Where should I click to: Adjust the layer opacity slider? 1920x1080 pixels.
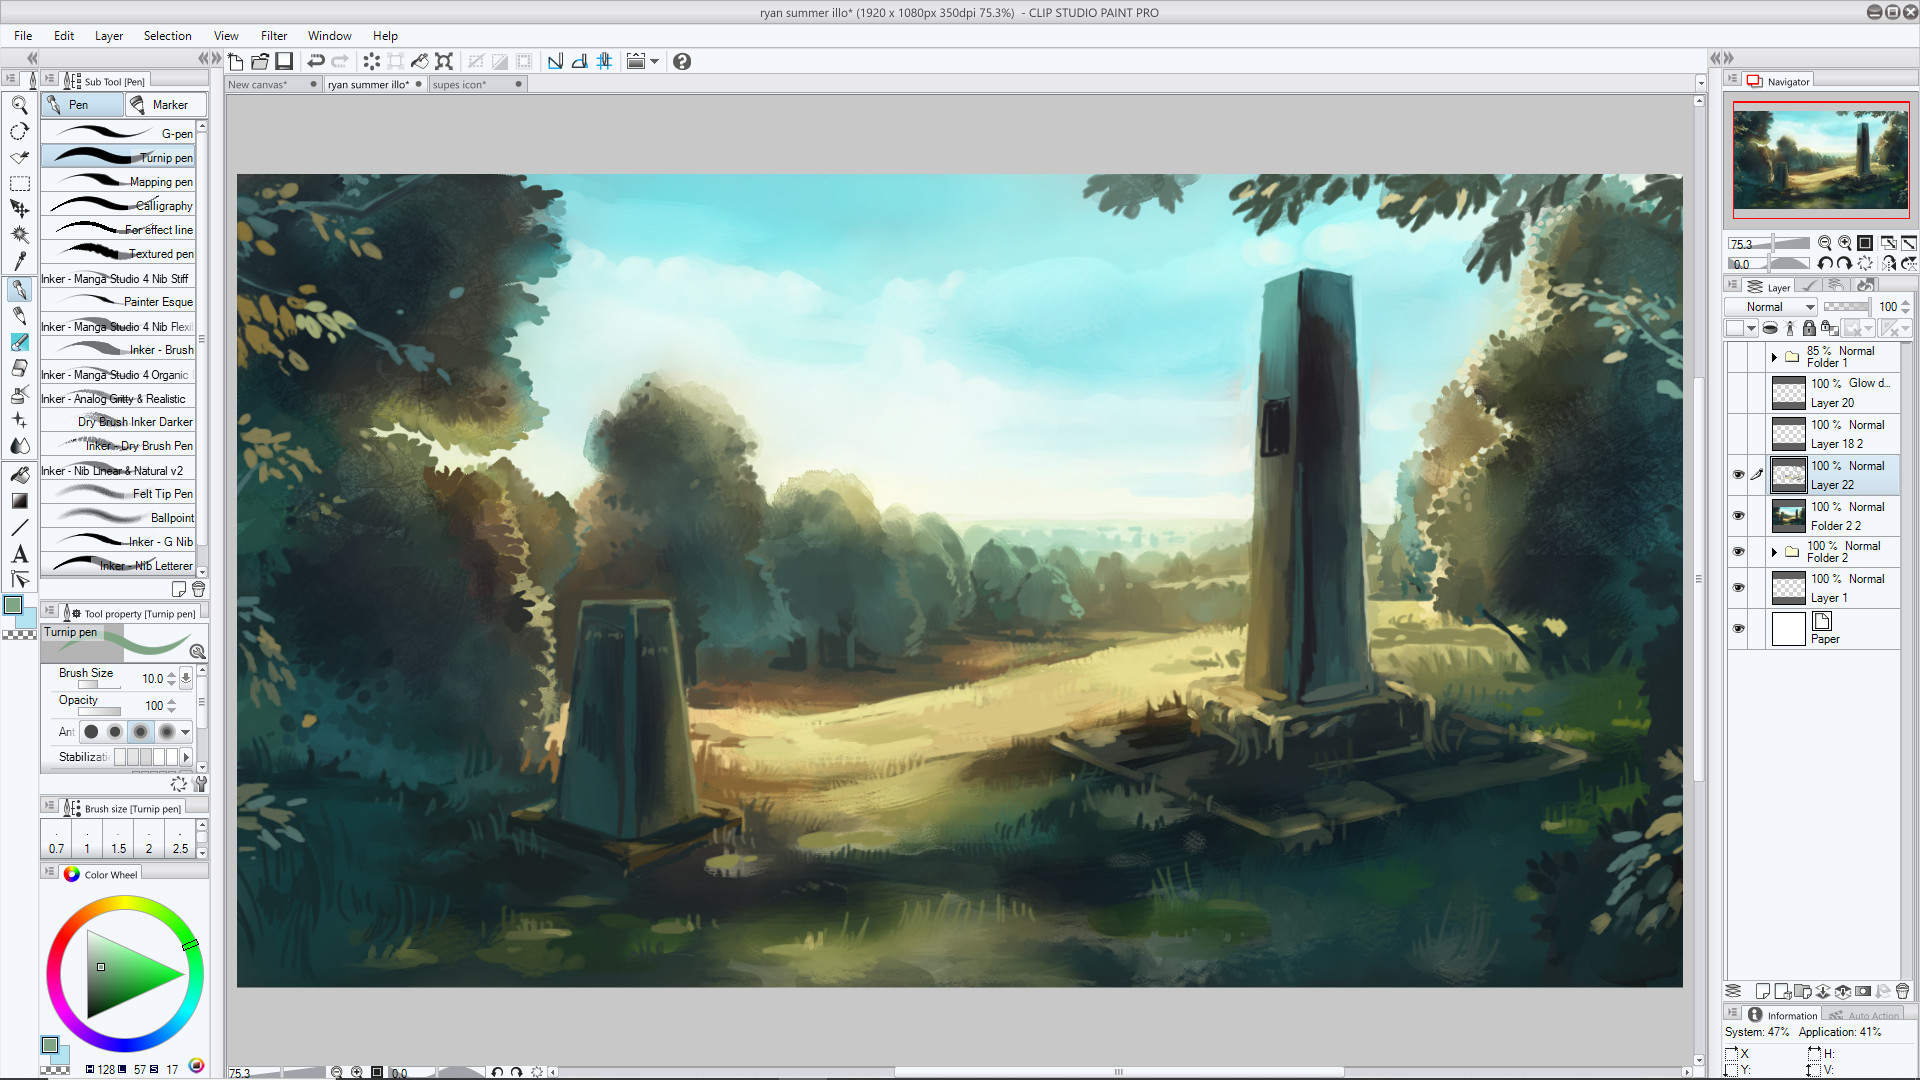(1846, 307)
